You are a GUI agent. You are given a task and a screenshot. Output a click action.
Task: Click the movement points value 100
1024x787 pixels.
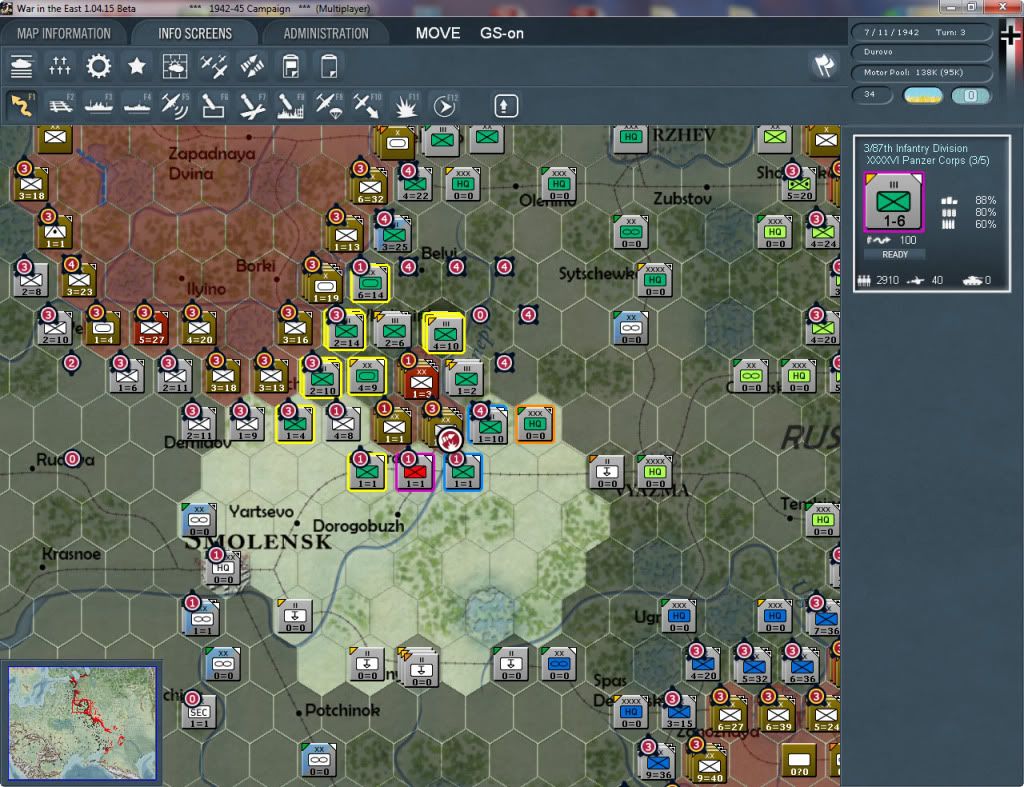(x=908, y=240)
